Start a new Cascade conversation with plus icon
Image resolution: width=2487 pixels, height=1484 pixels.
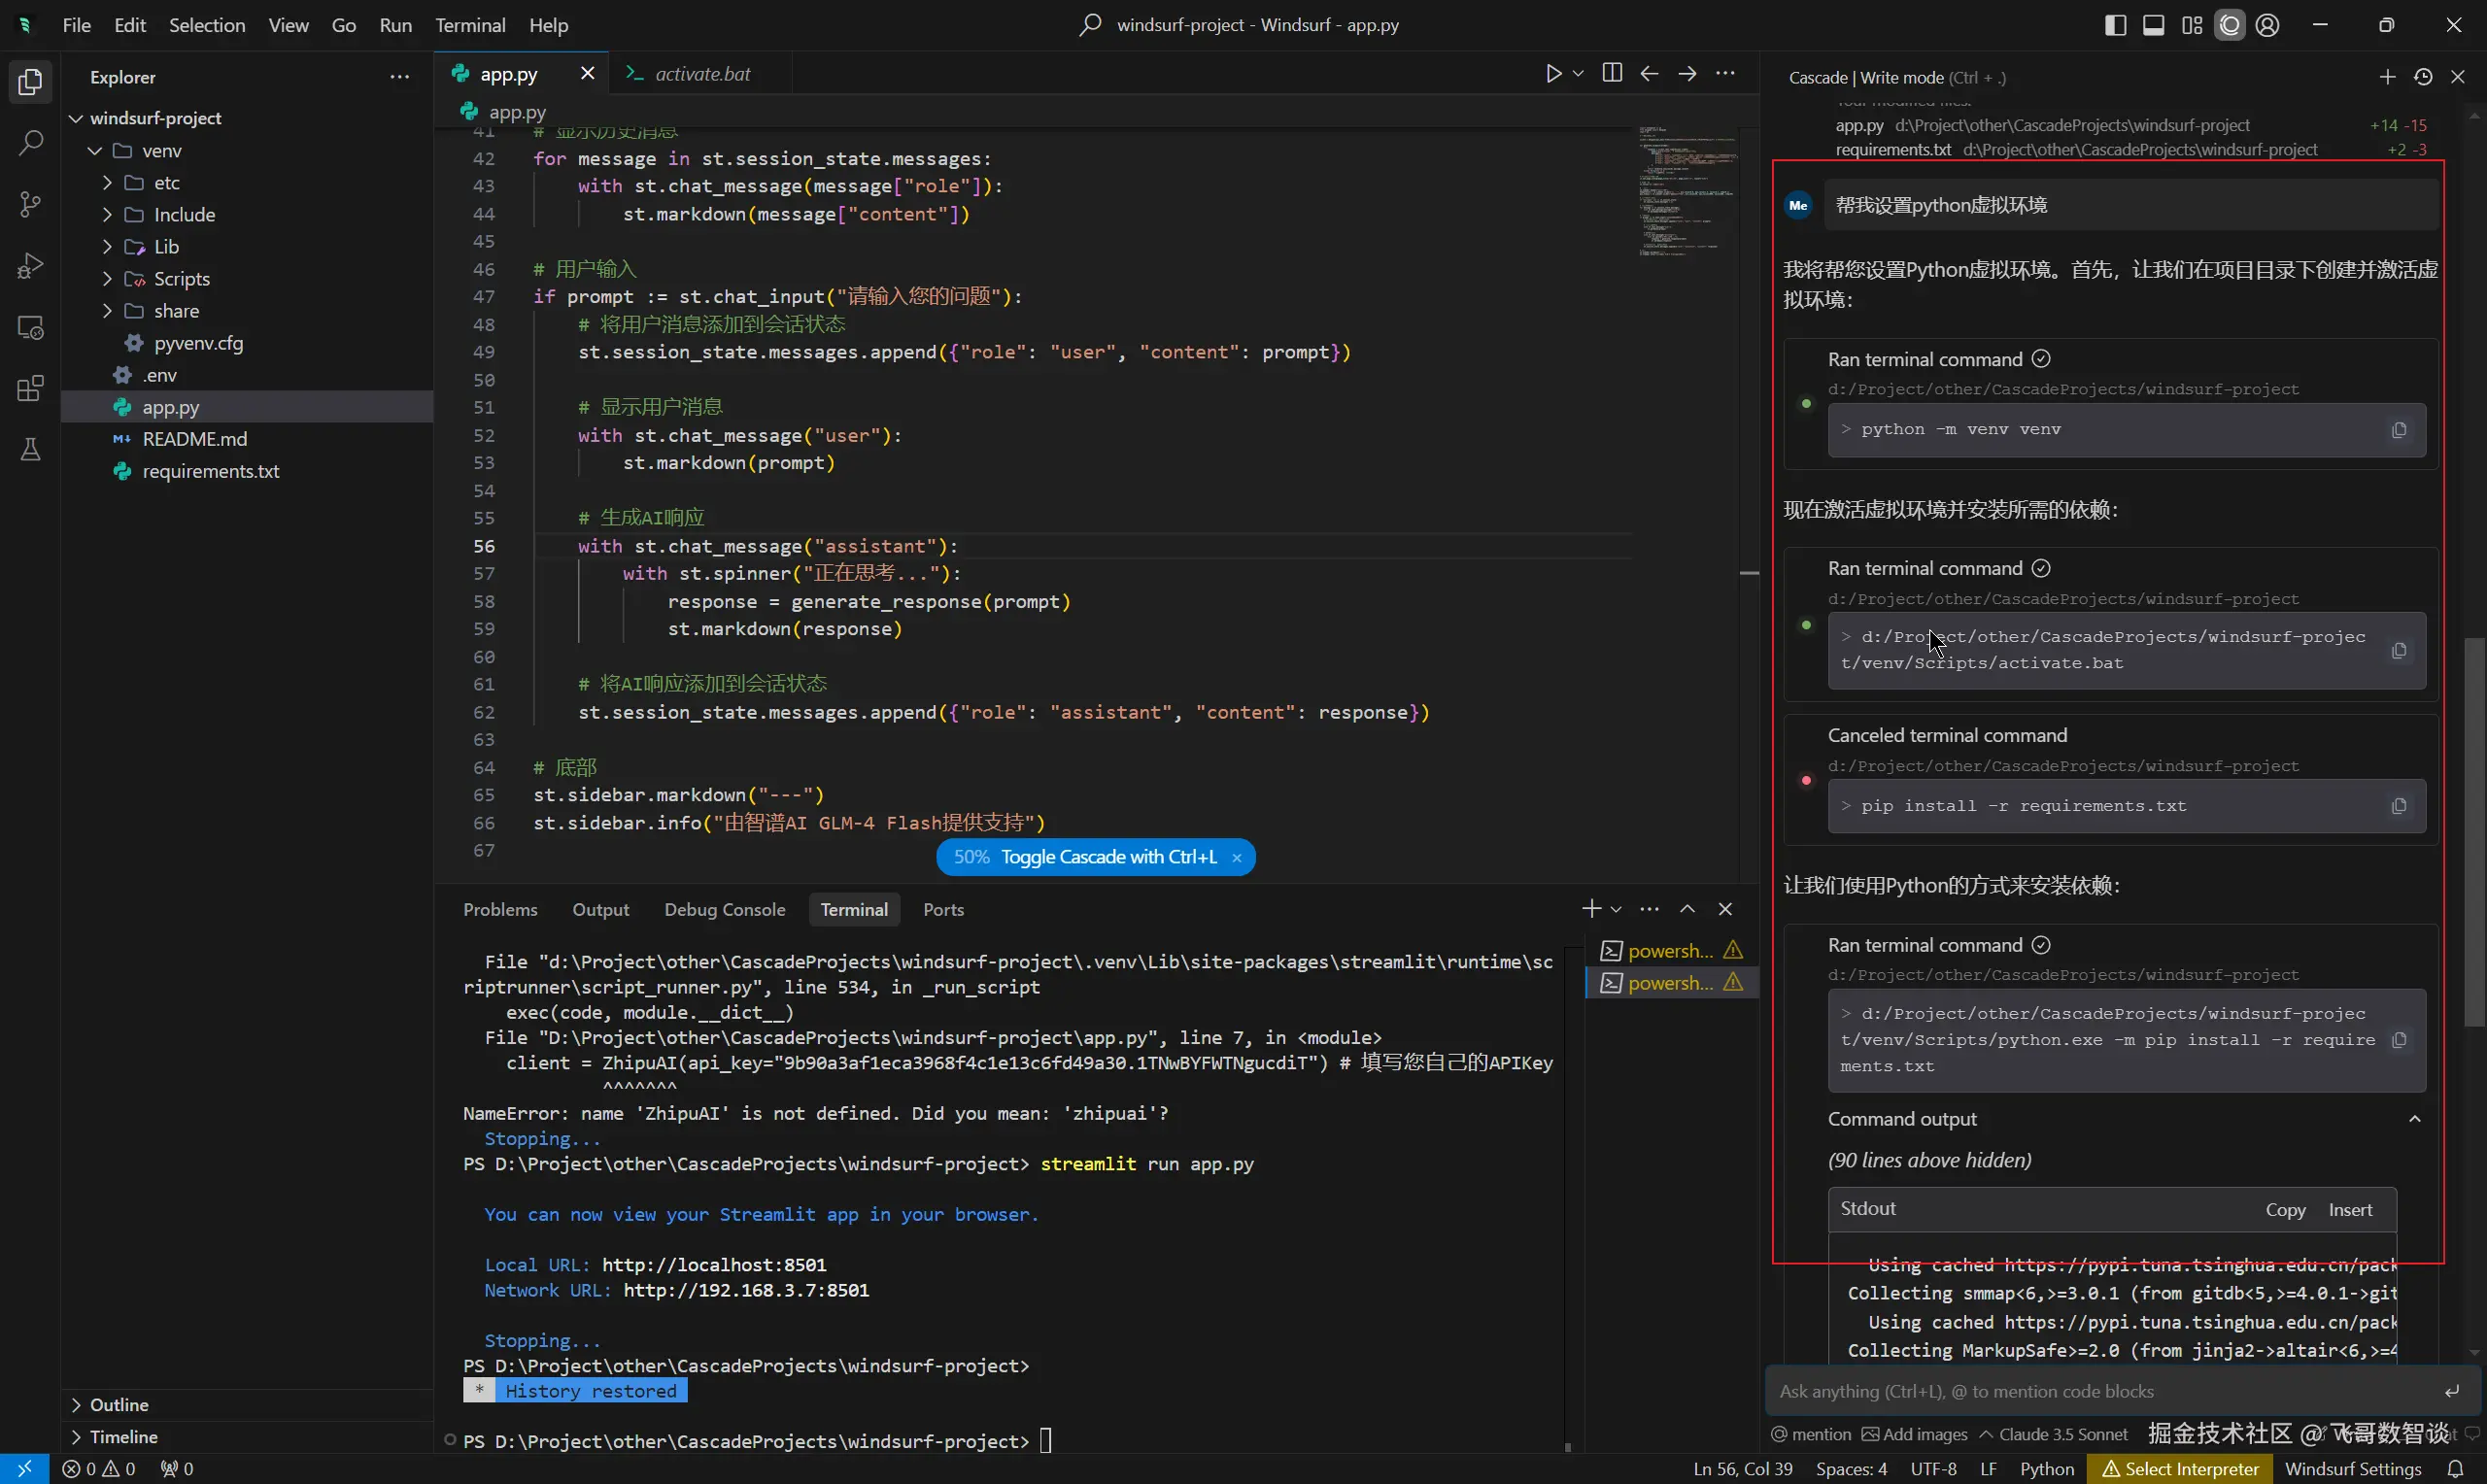pyautogui.click(x=2387, y=77)
